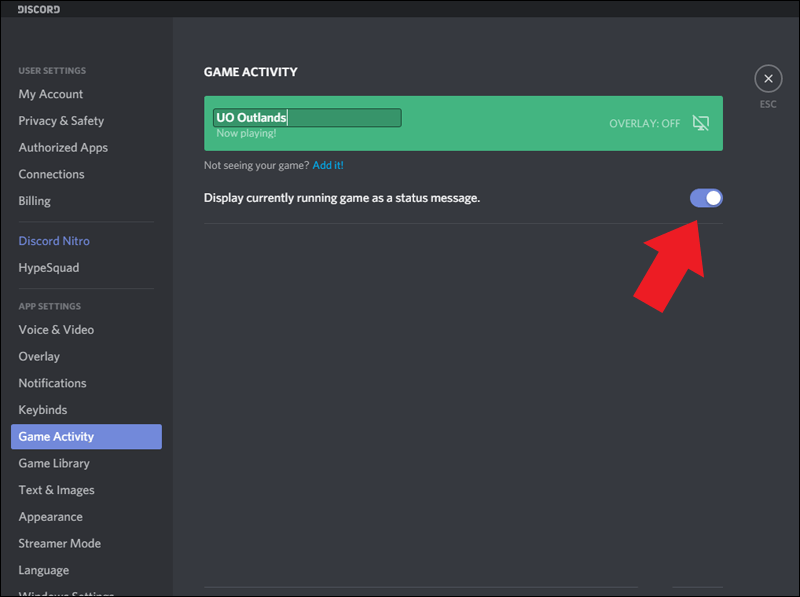Screen dimensions: 800x597
Task: Toggle the overlay monitor icon for UO Outlands
Action: pyautogui.click(x=701, y=123)
